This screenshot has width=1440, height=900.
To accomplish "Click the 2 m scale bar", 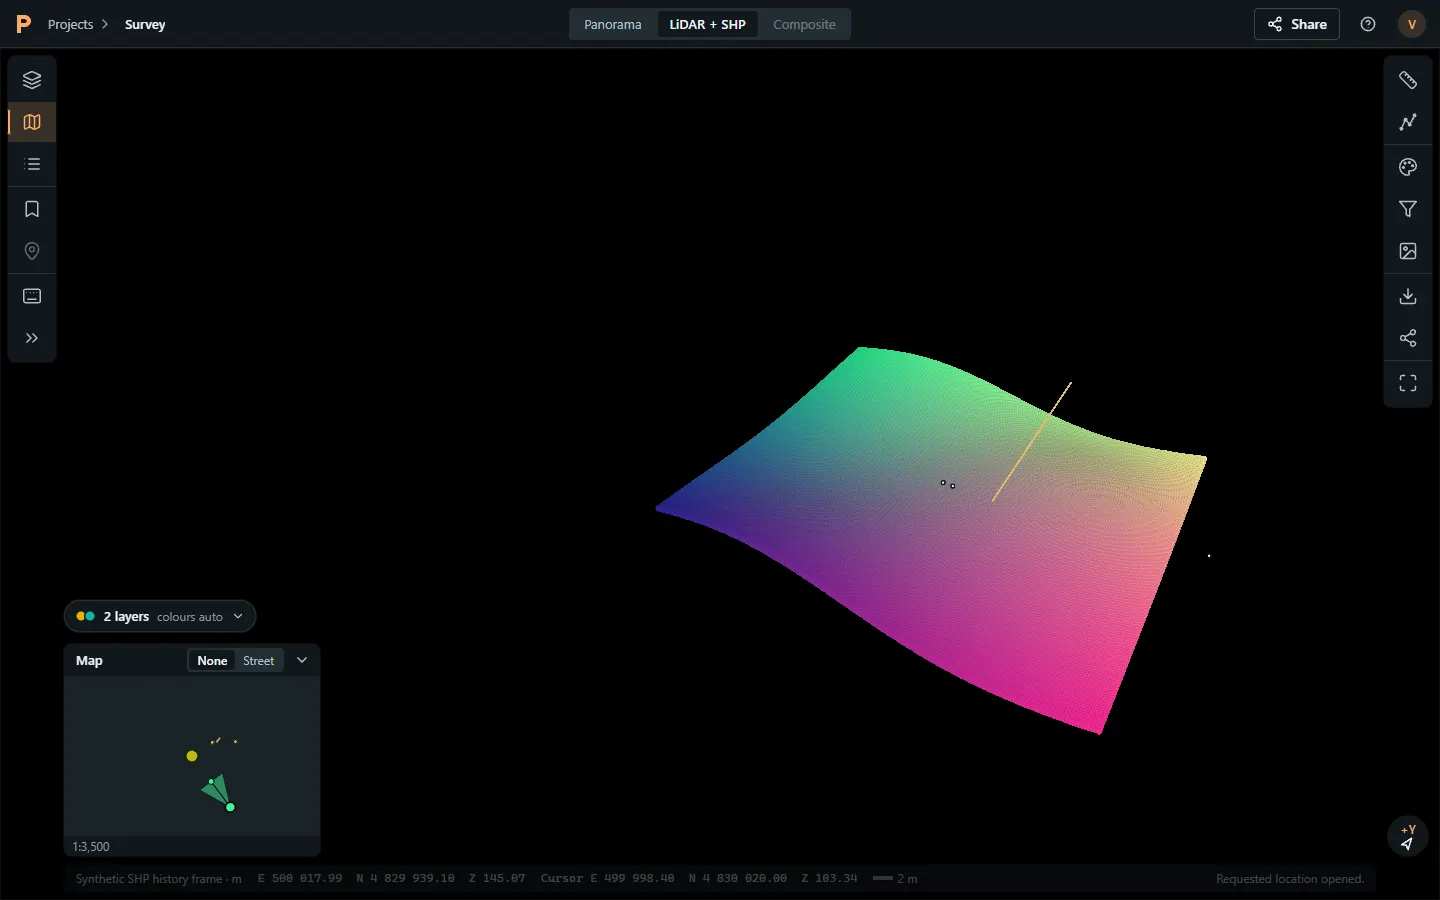I will pyautogui.click(x=895, y=879).
